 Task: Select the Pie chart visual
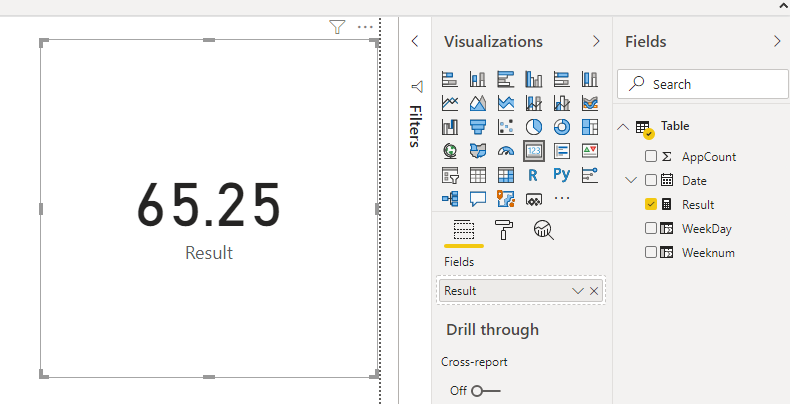click(534, 127)
